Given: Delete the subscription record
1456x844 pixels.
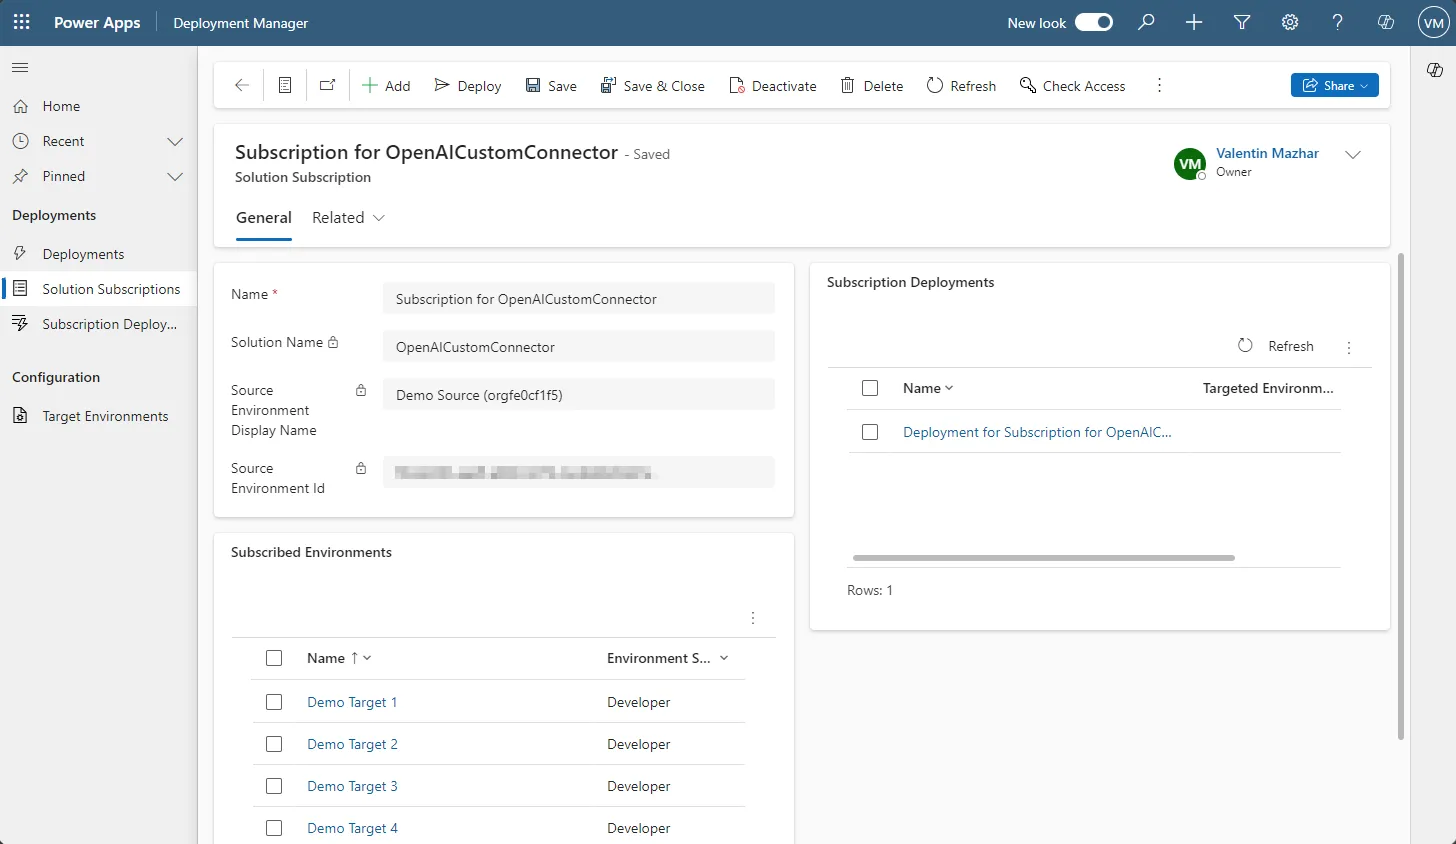Looking at the screenshot, I should pos(872,86).
